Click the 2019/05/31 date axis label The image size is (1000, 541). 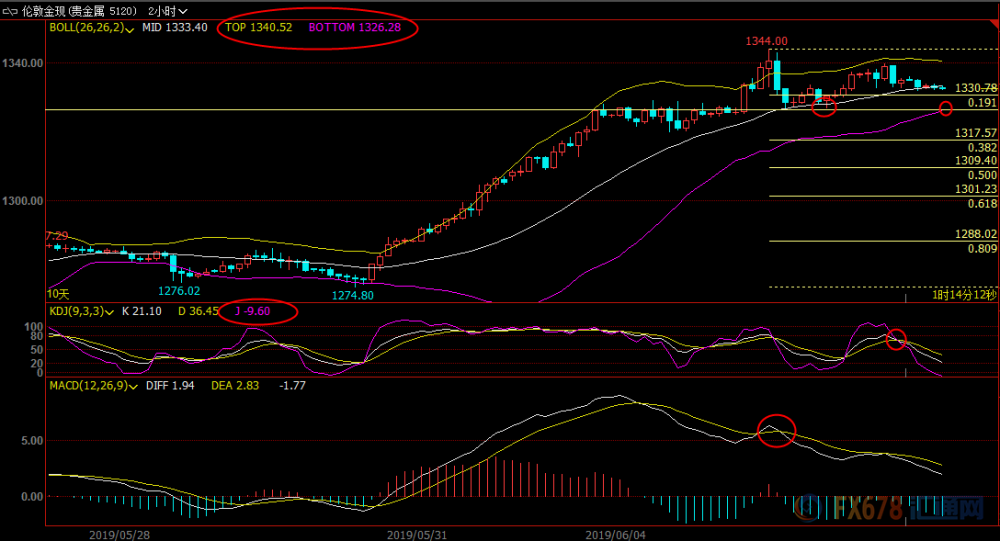(416, 535)
